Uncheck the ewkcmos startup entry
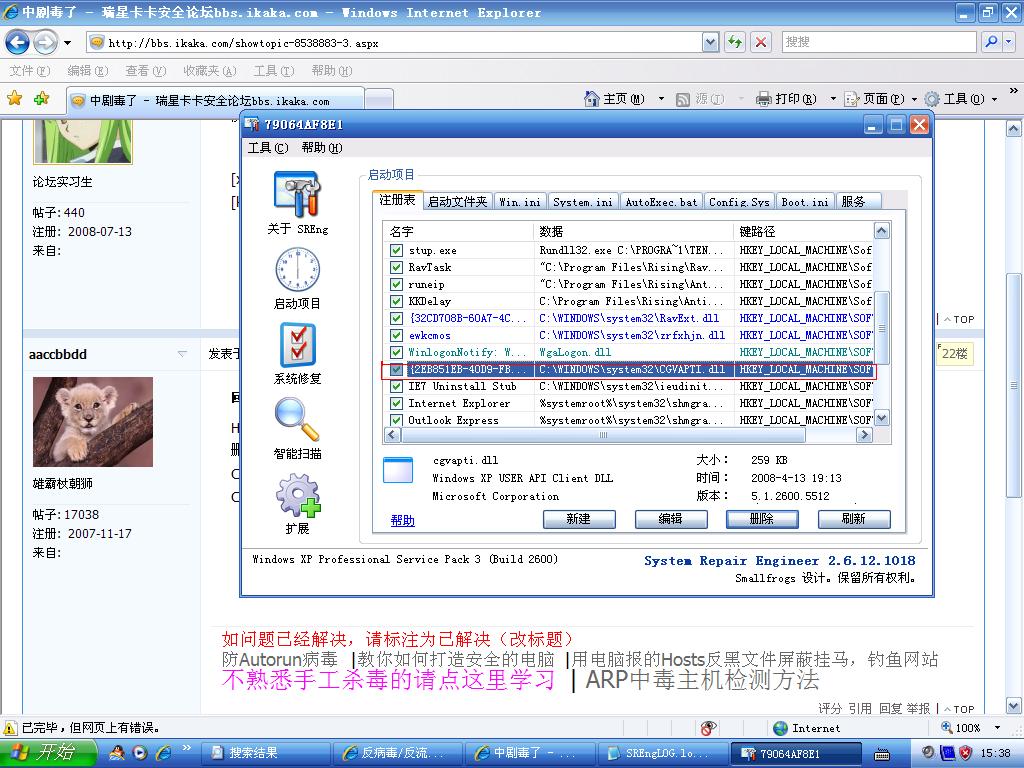1024x768 pixels. pos(396,335)
